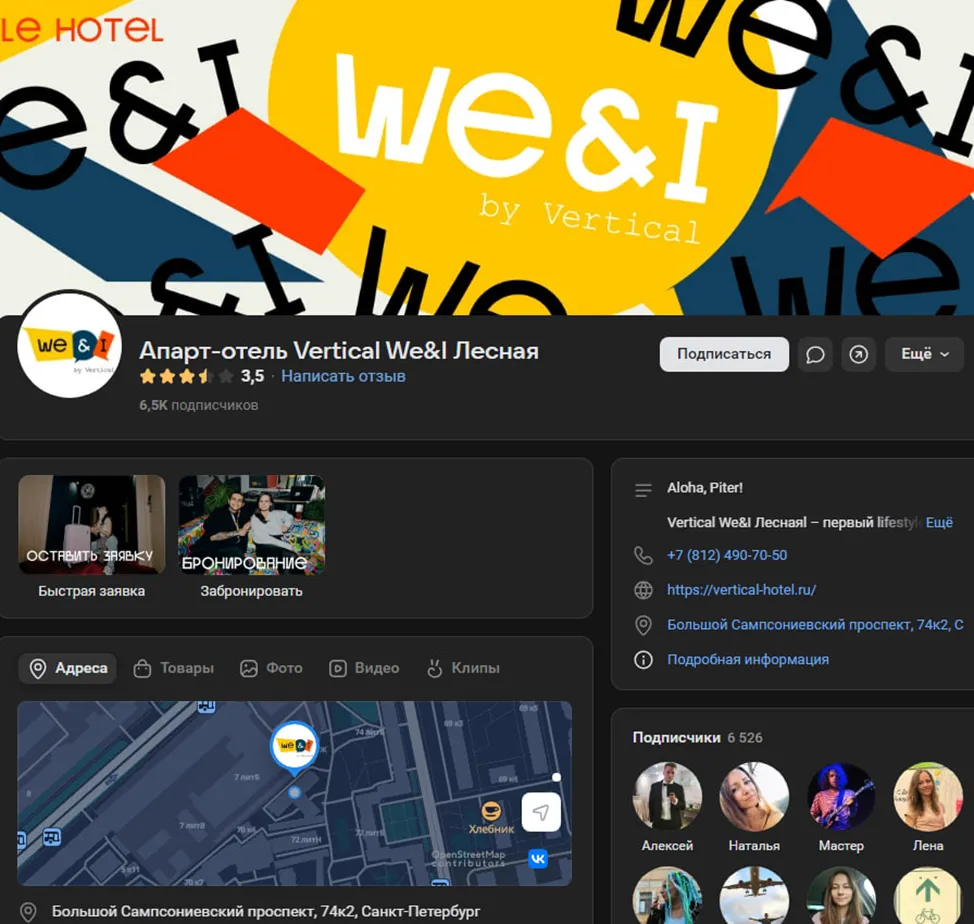Open the Ещё dropdown menu

pos(924,355)
